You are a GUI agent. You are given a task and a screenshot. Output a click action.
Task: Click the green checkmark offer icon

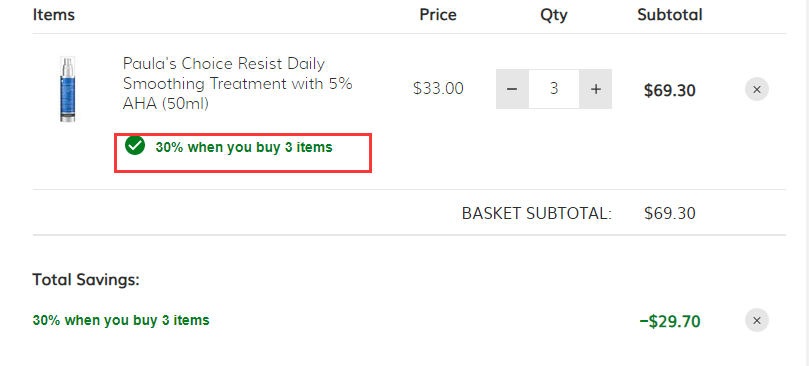(135, 146)
